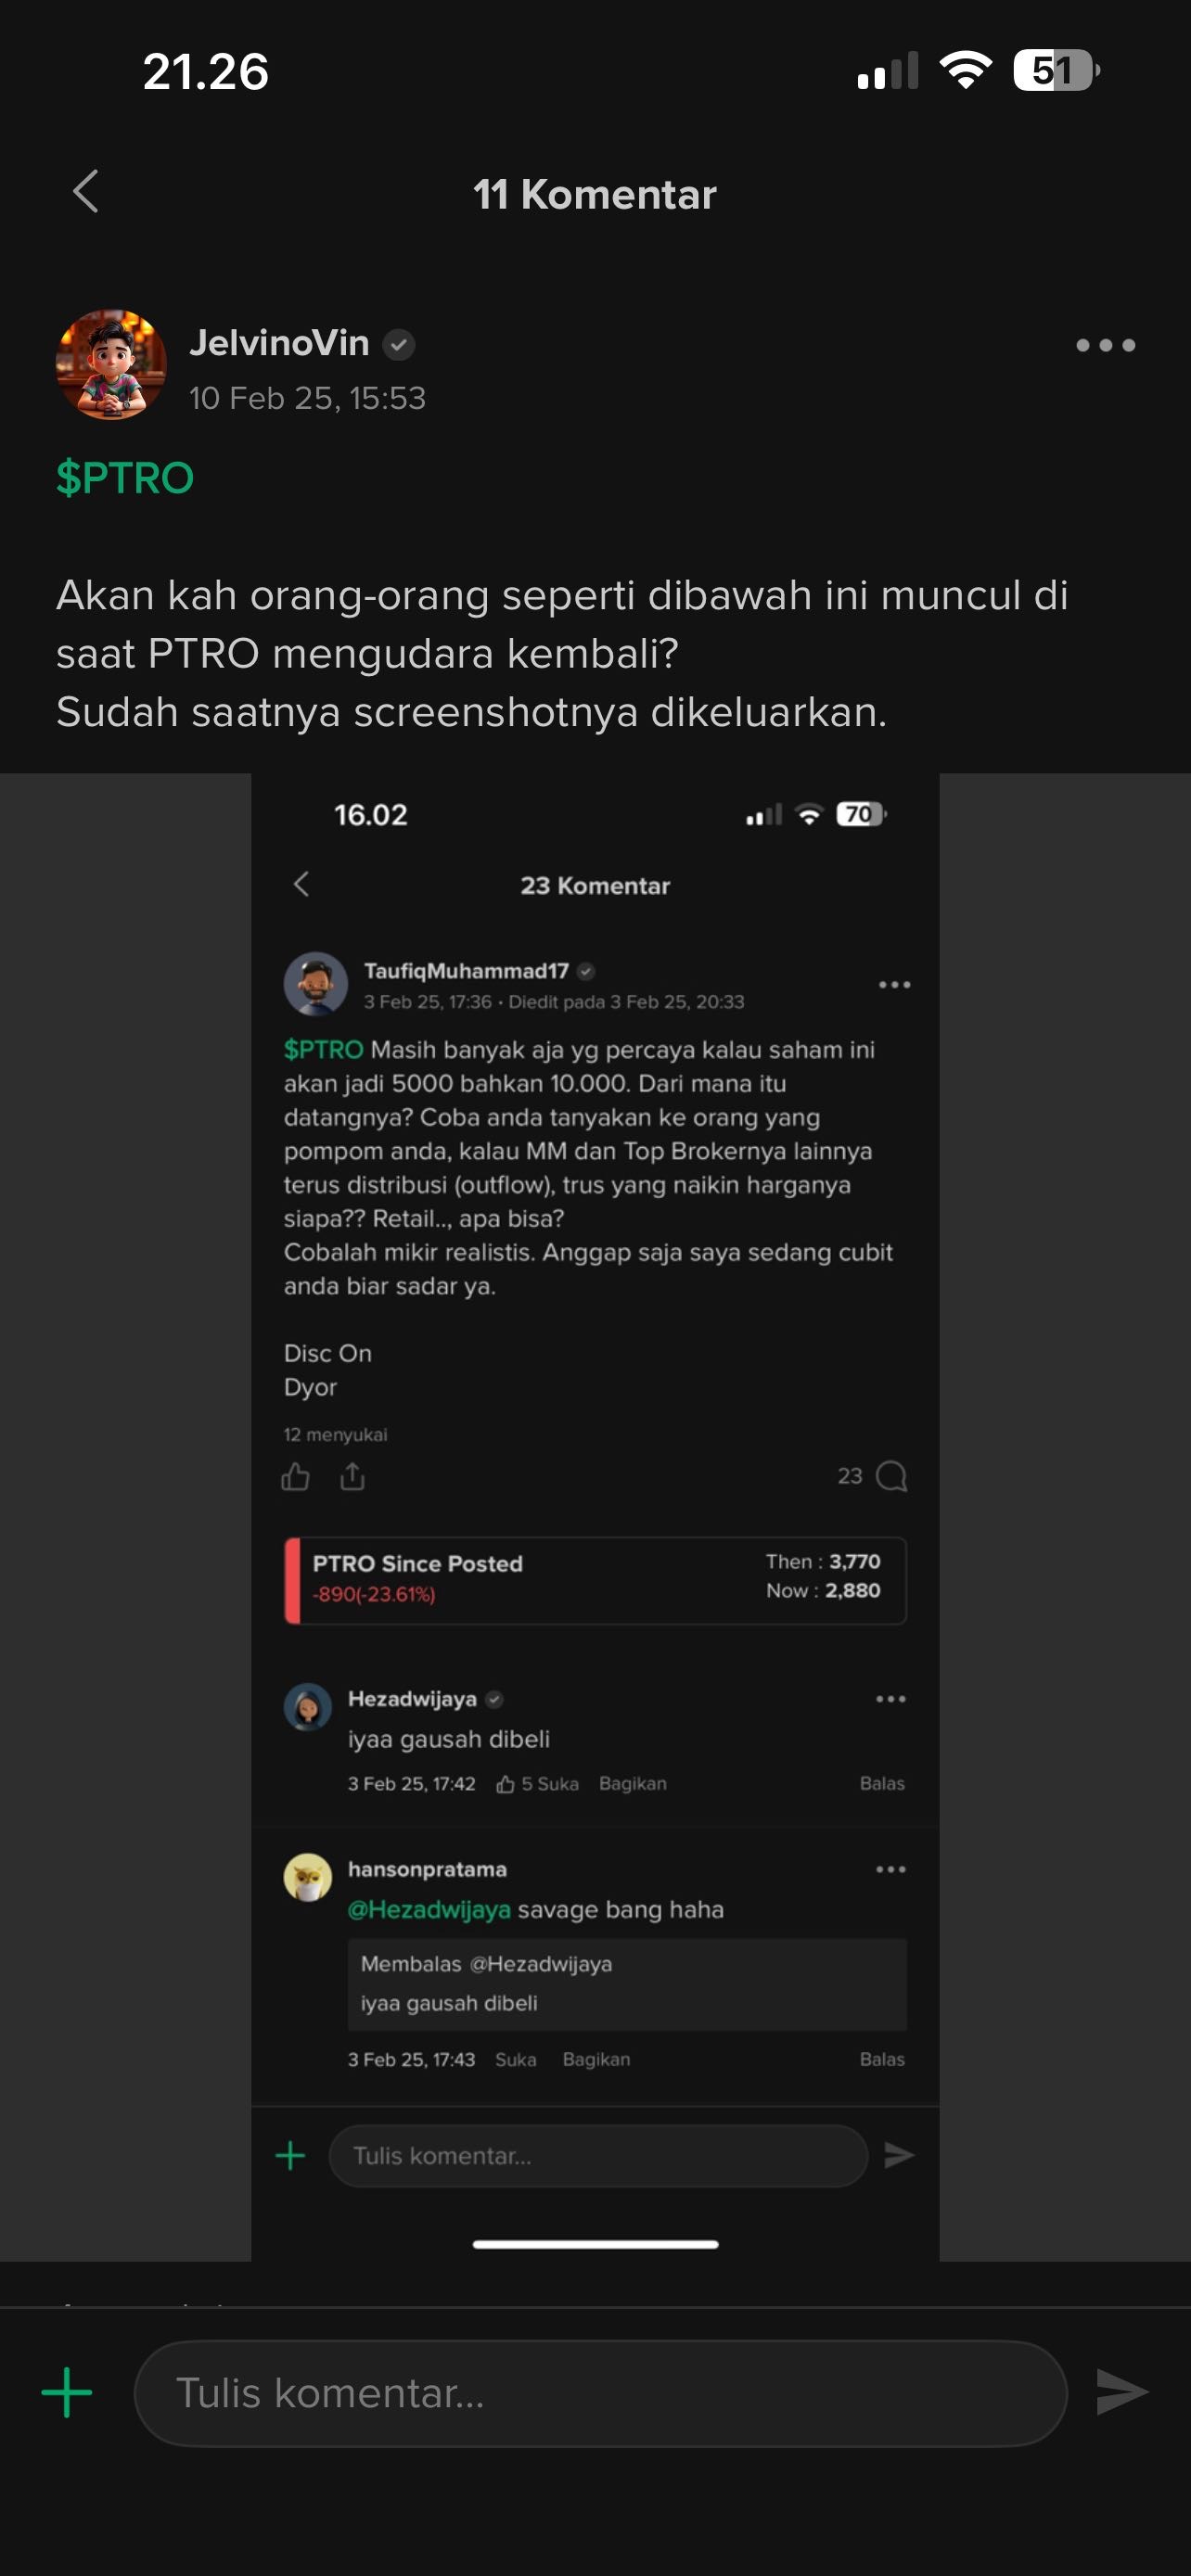
Task: Like Hezadwijaya's comment showing 5 Suka
Action: pos(538,1784)
